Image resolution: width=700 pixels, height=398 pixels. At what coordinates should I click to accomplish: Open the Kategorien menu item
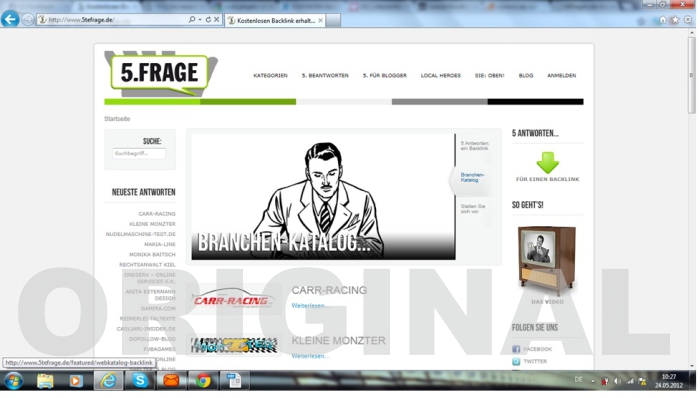pyautogui.click(x=270, y=75)
